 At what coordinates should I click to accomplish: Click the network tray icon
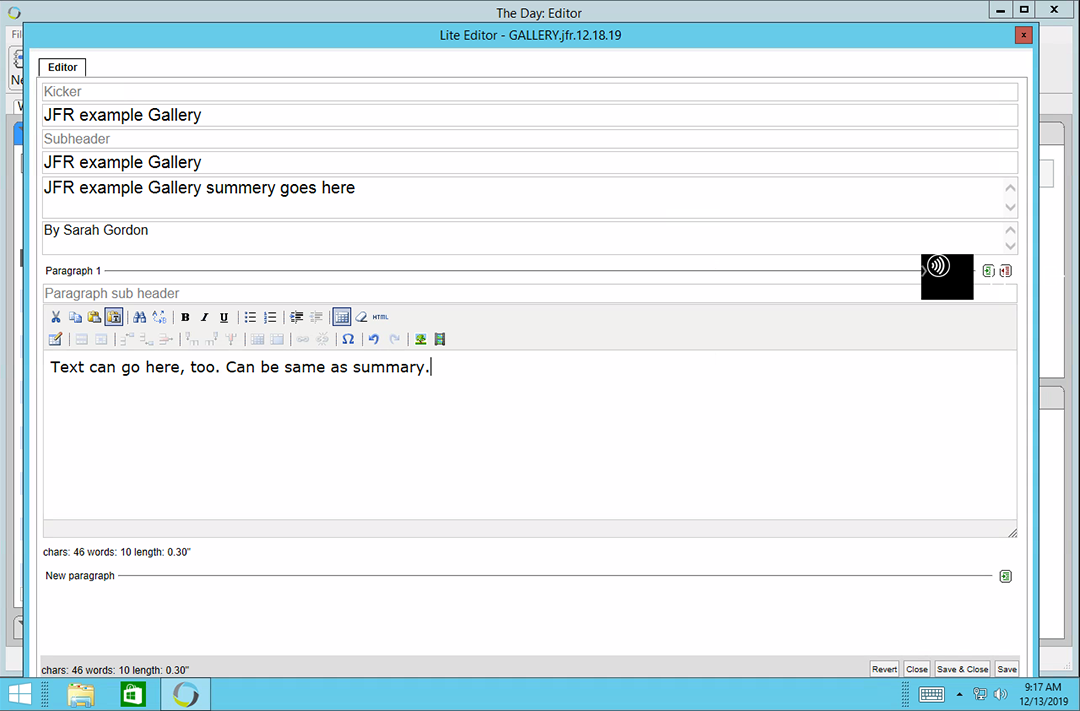pyautogui.click(x=979, y=694)
